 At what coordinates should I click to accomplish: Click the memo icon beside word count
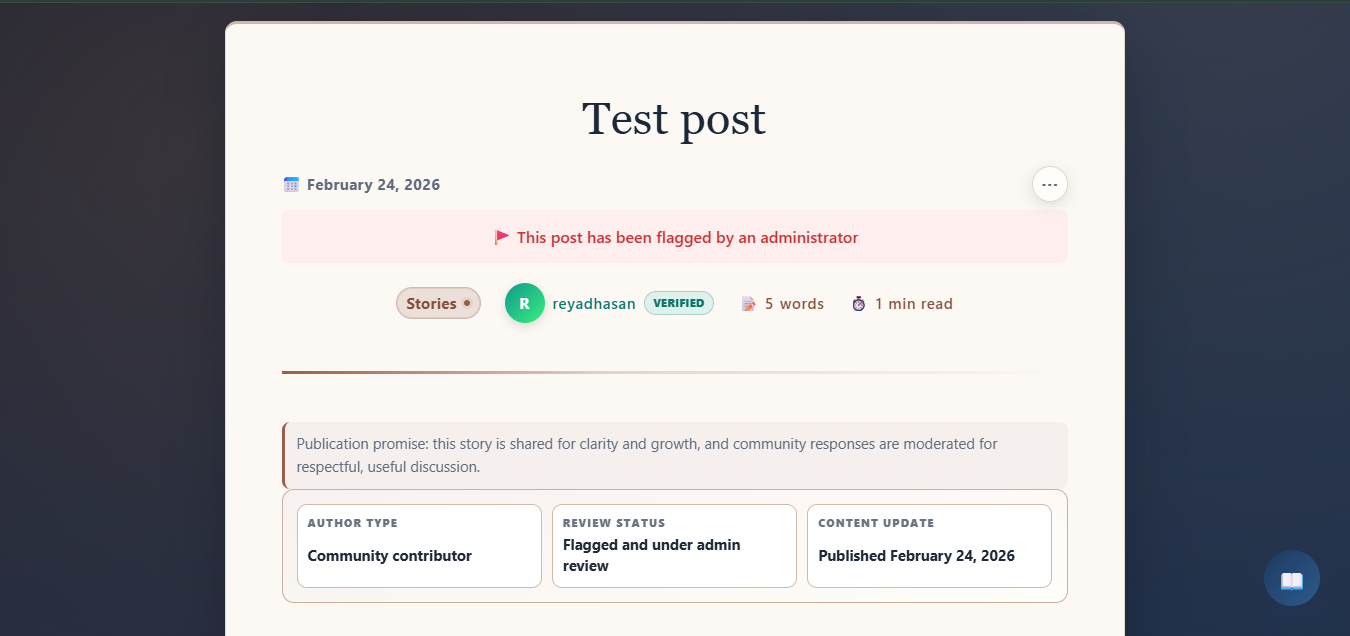click(748, 304)
